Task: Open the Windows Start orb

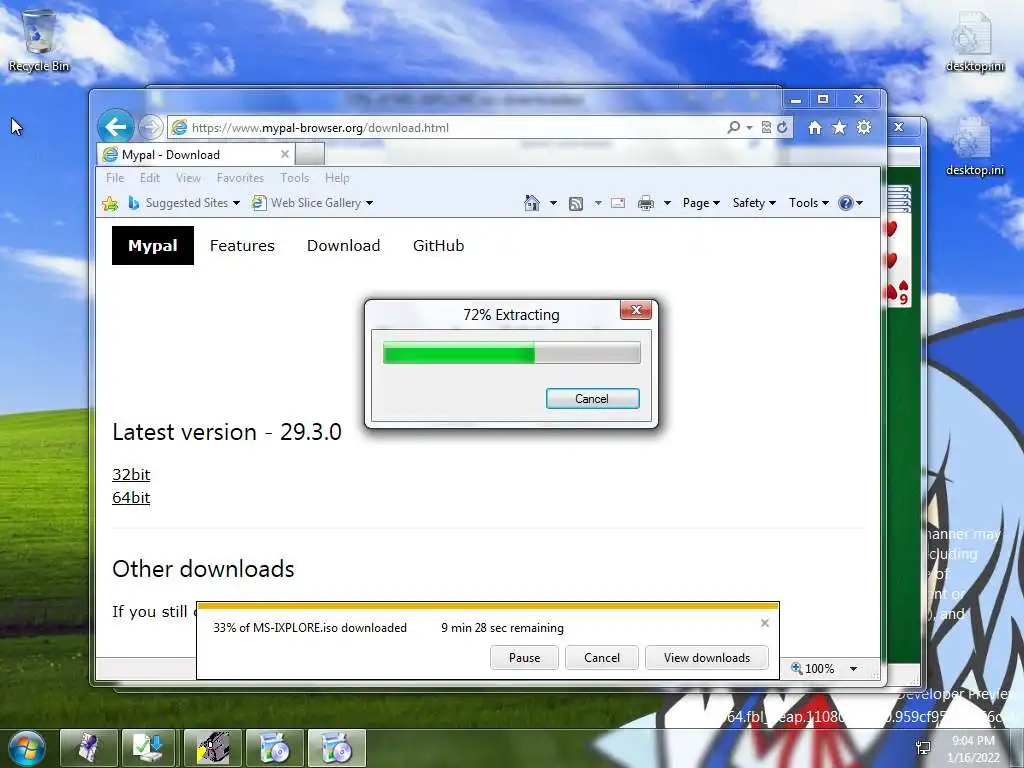Action: 27,748
